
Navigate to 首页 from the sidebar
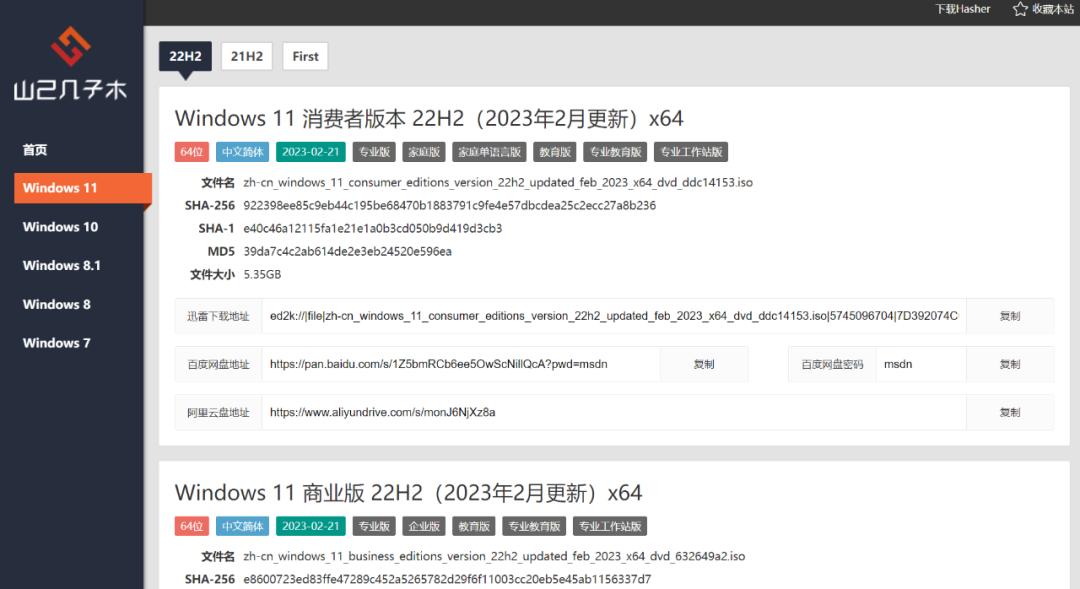tap(35, 149)
